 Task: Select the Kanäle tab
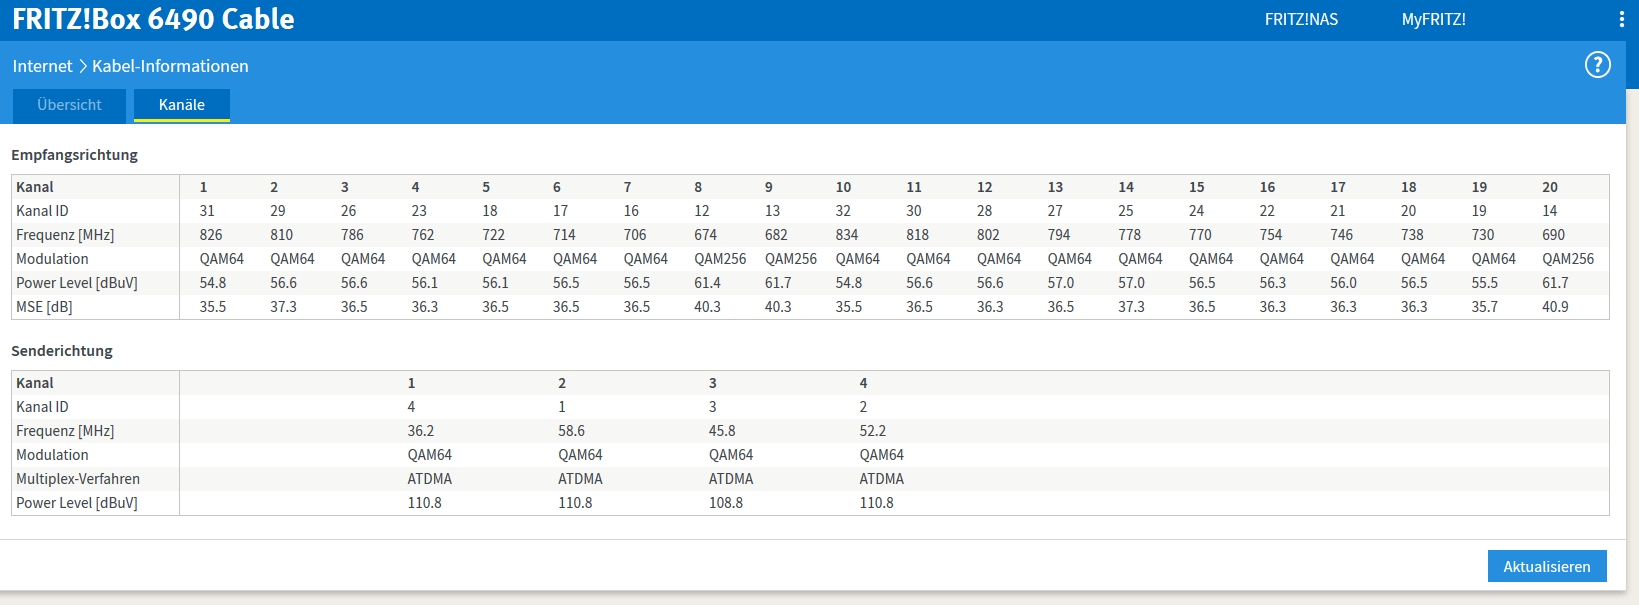tap(182, 105)
